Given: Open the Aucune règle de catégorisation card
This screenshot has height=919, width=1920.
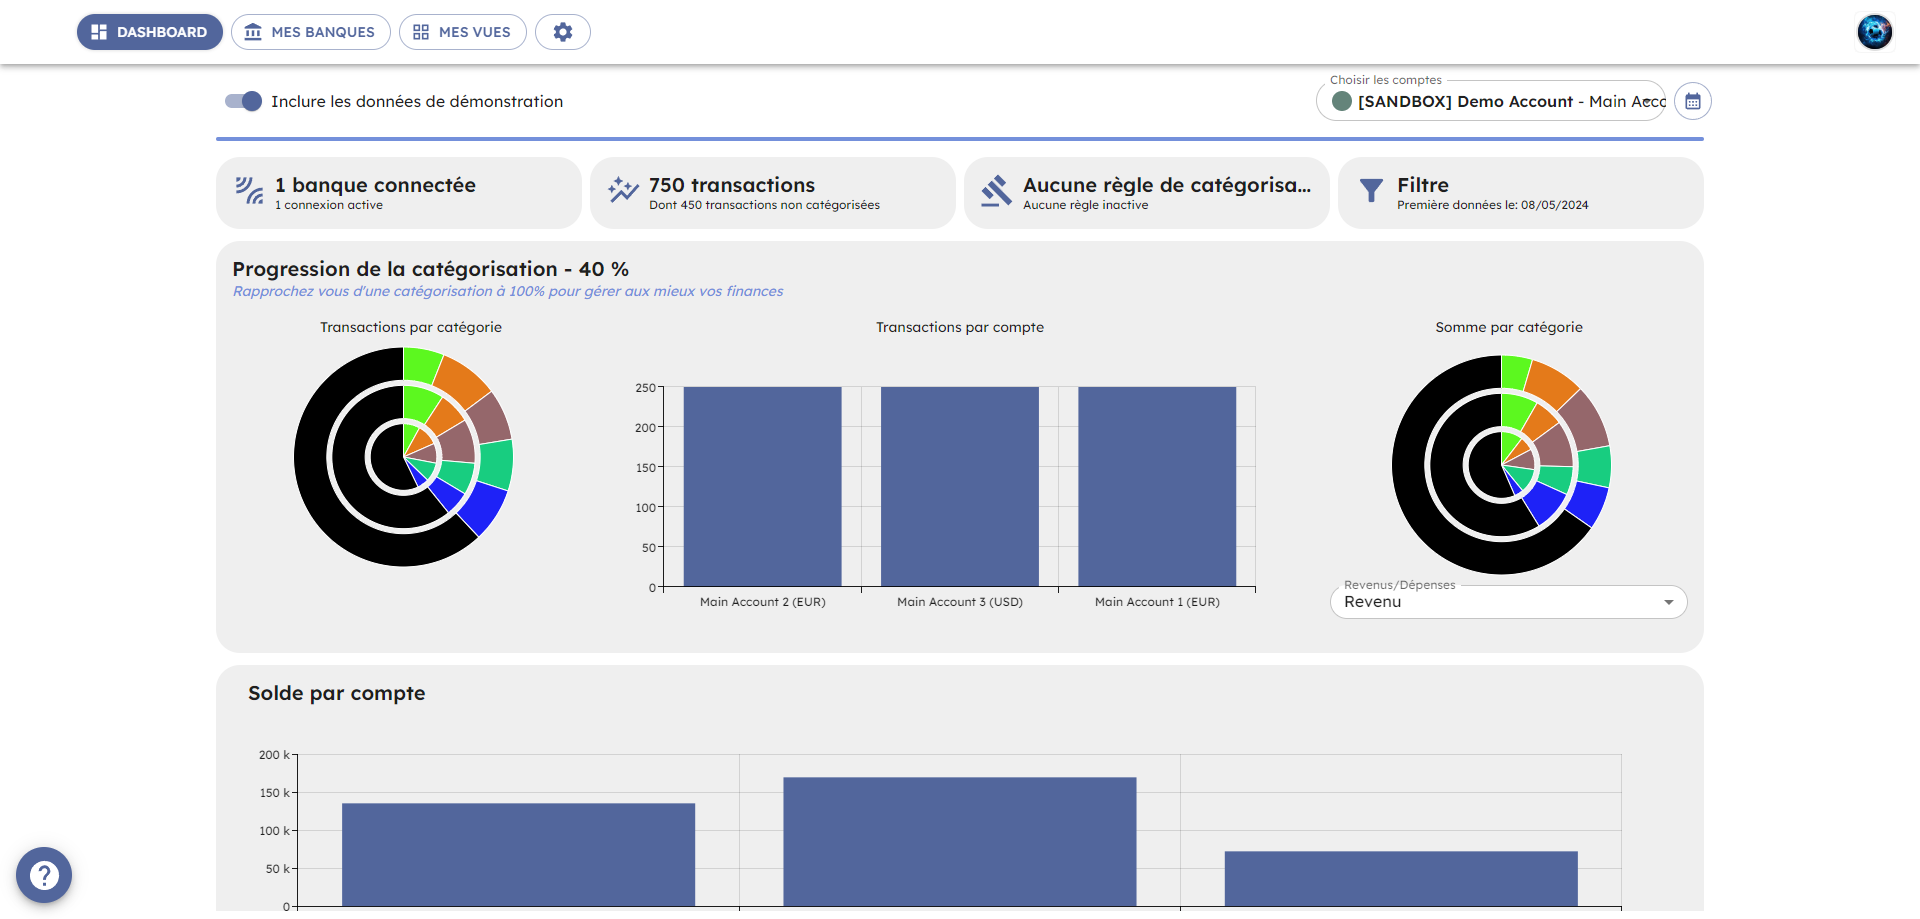Looking at the screenshot, I should pos(1147,193).
